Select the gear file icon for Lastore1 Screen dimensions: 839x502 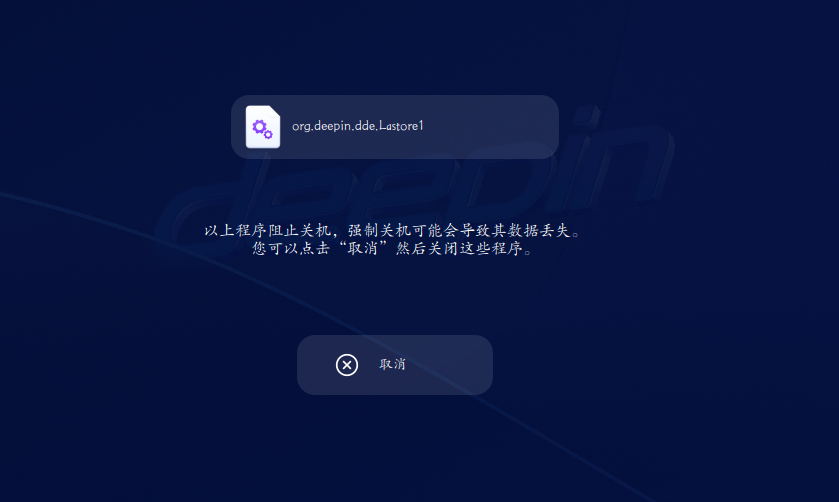pyautogui.click(x=263, y=127)
